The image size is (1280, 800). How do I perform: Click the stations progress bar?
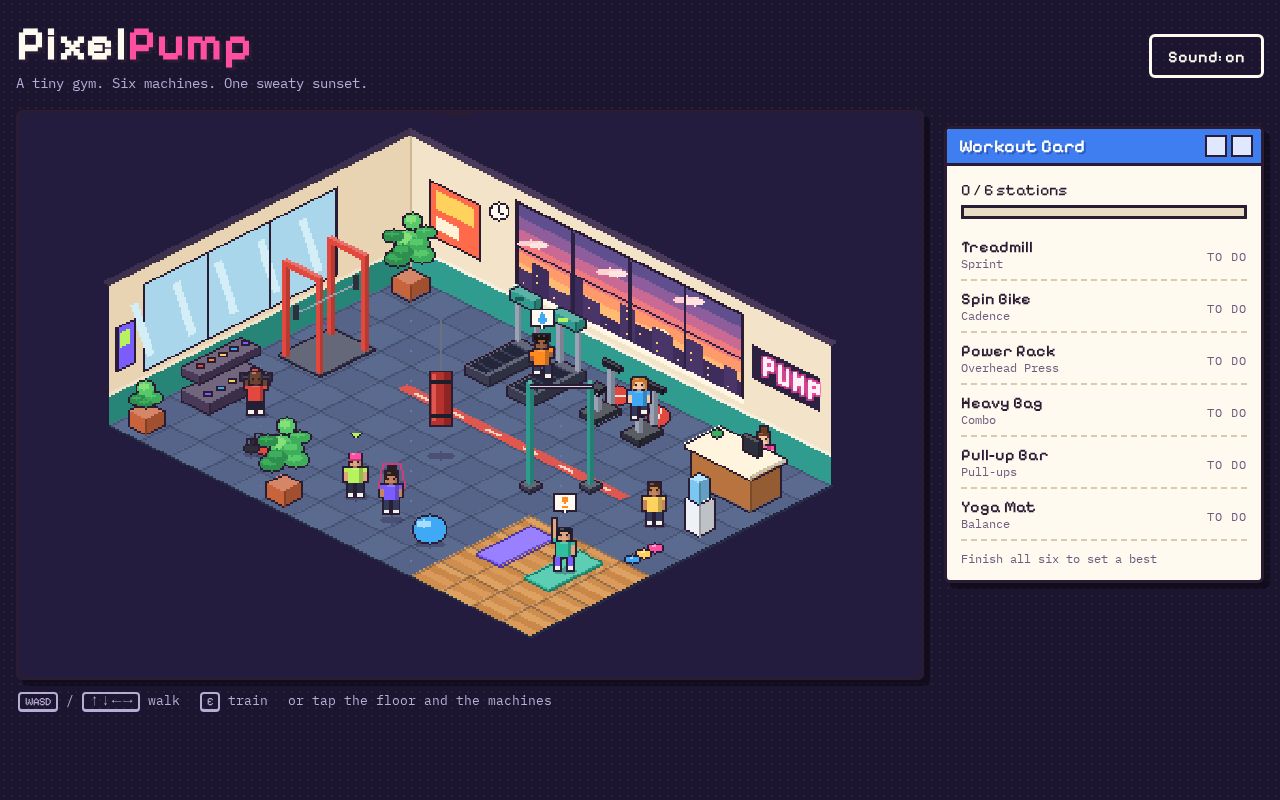1104,212
